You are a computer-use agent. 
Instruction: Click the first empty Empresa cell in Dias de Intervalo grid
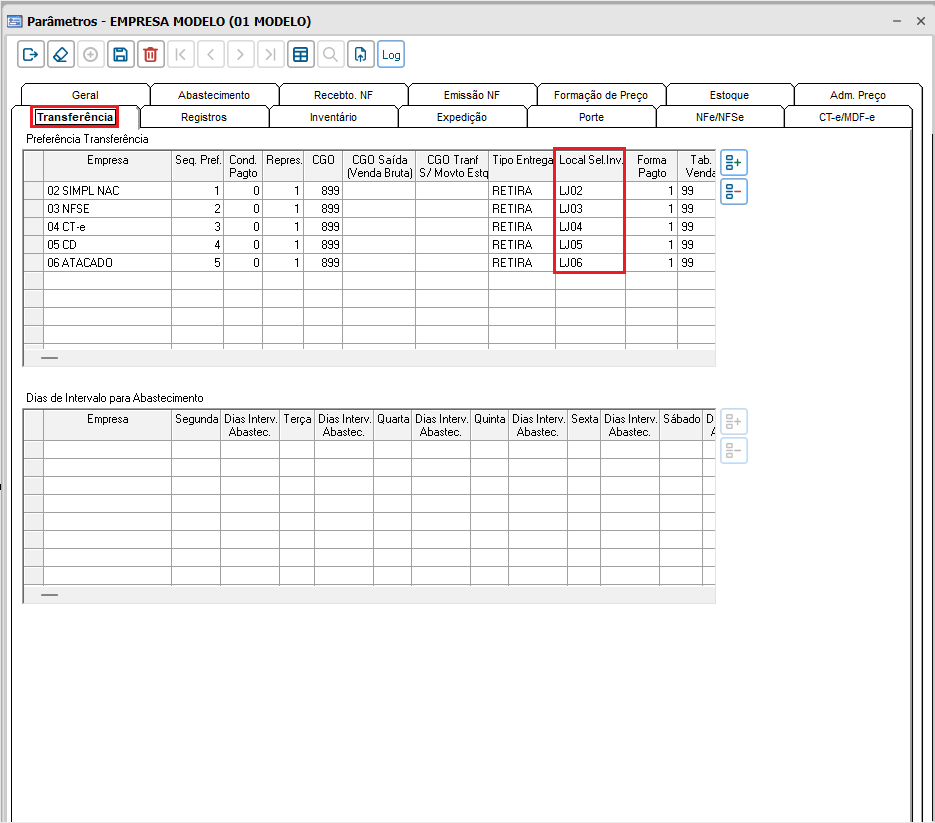(107, 450)
